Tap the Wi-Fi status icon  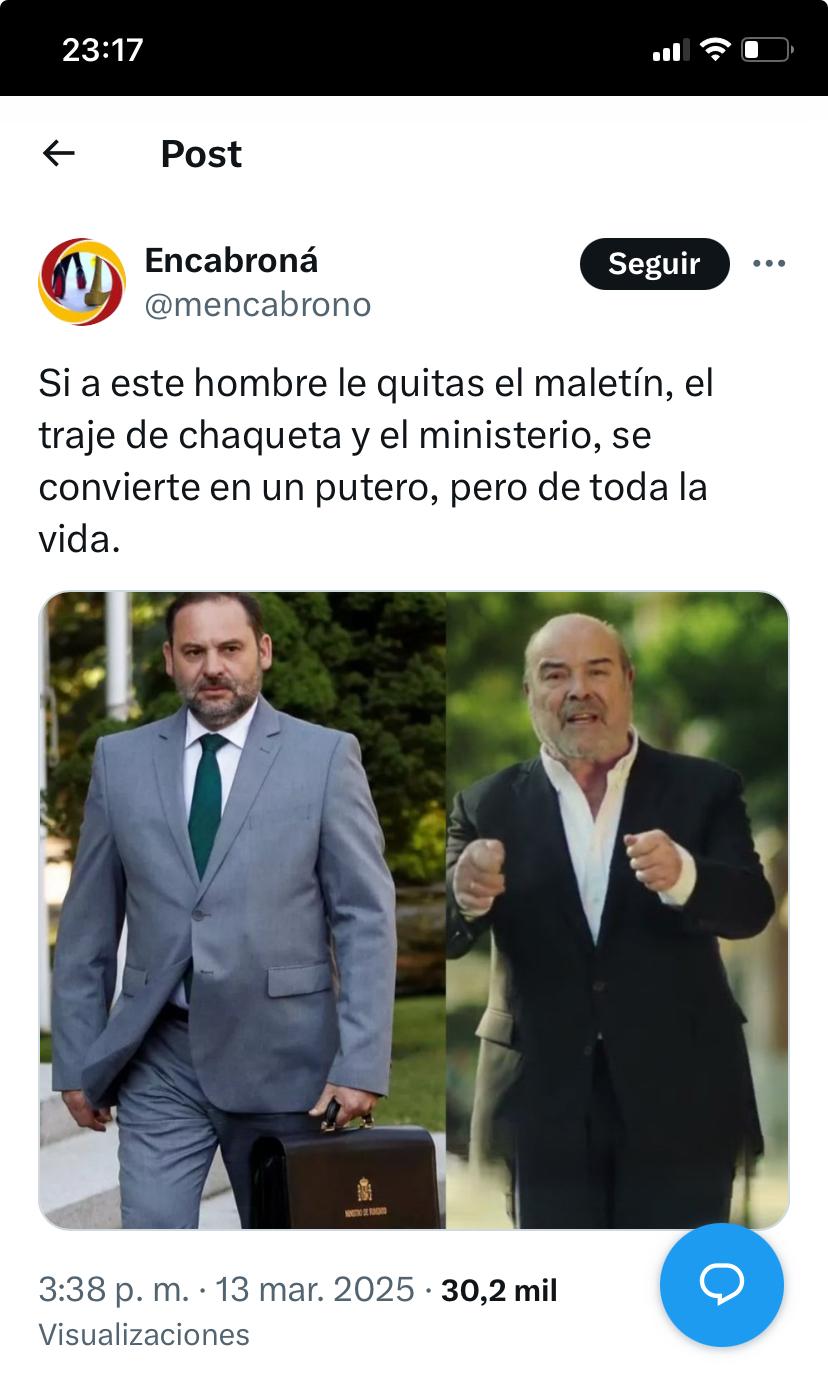715,49
